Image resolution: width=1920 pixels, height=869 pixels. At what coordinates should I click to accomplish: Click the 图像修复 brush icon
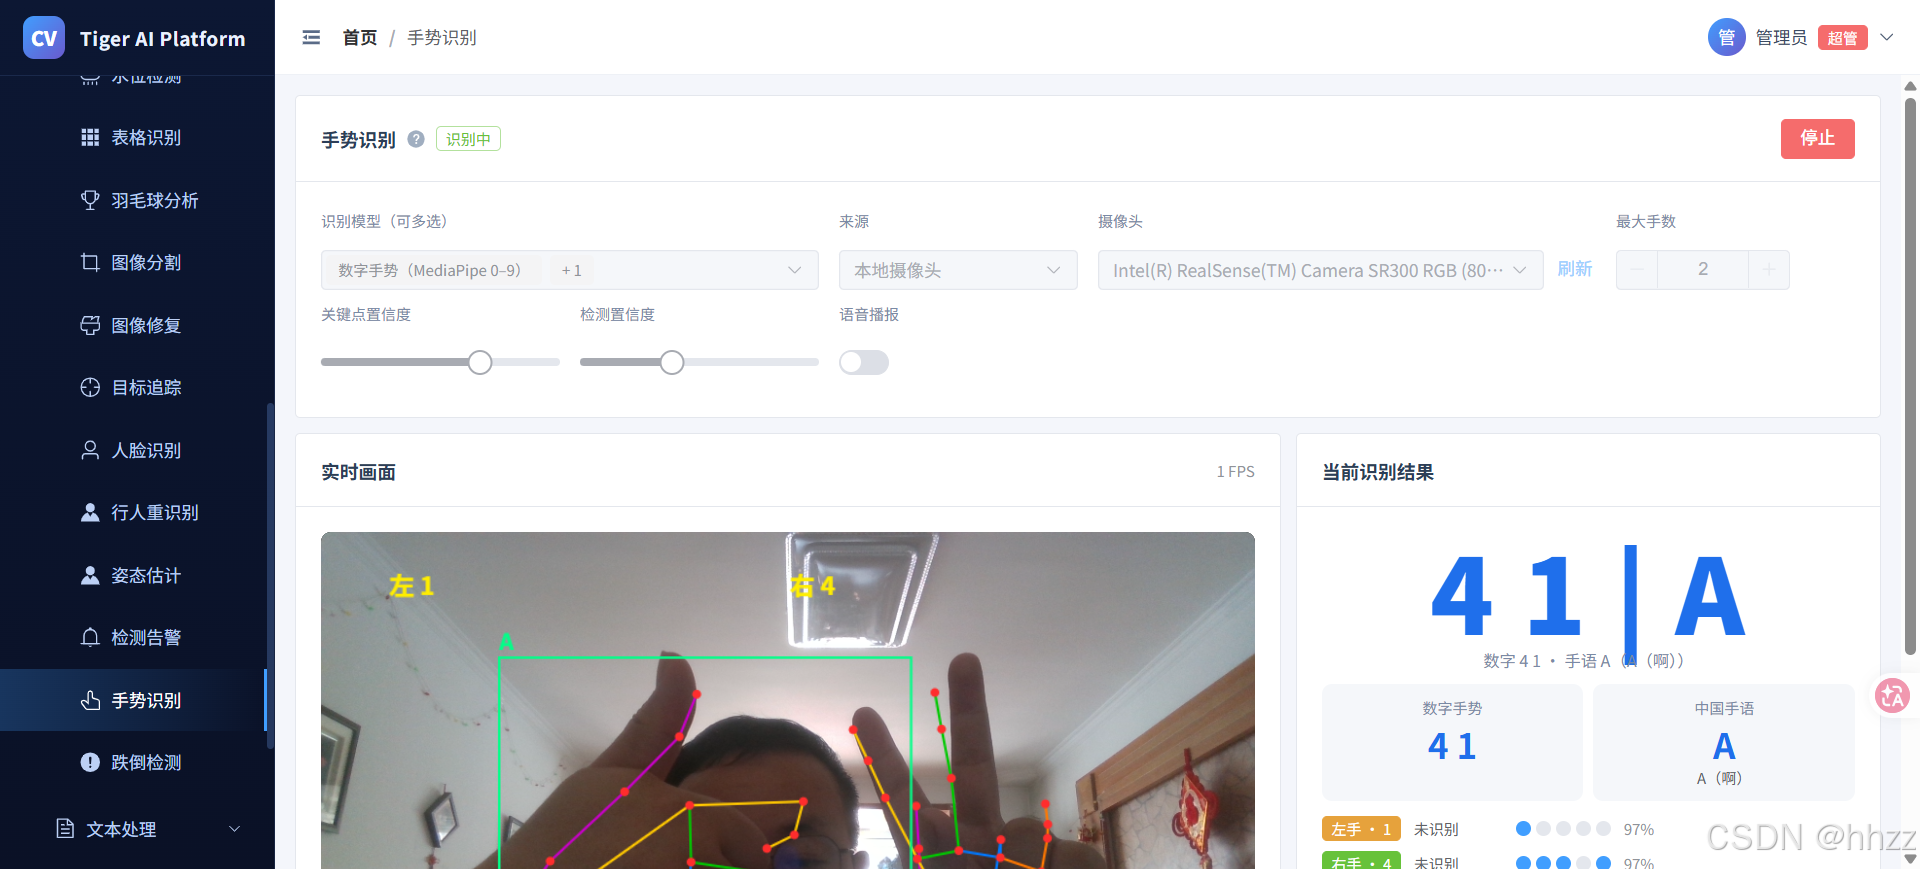(x=90, y=325)
